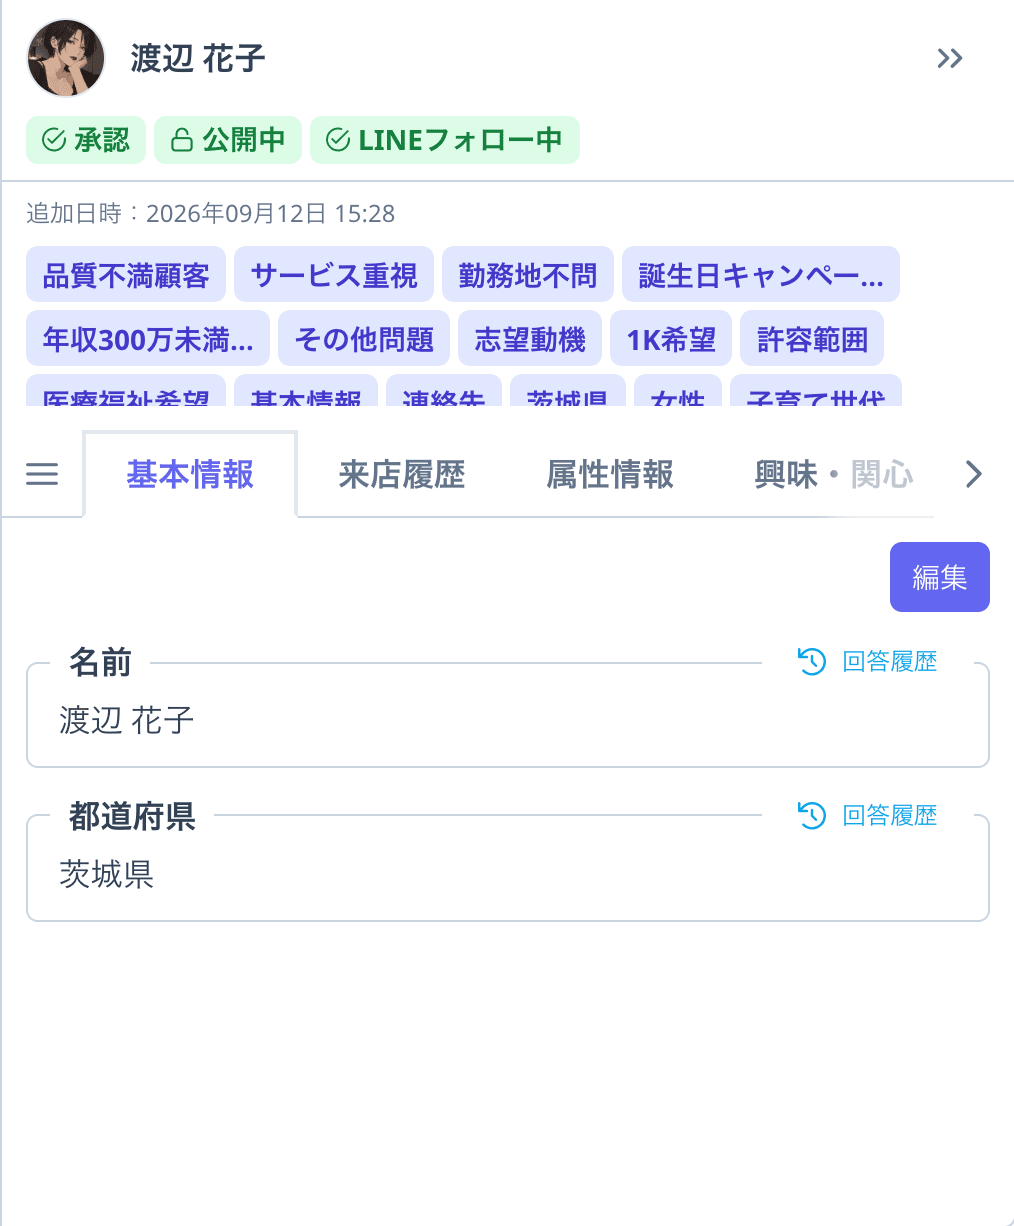The image size is (1014, 1226).
Task: Click the 編集 button
Action: click(940, 577)
